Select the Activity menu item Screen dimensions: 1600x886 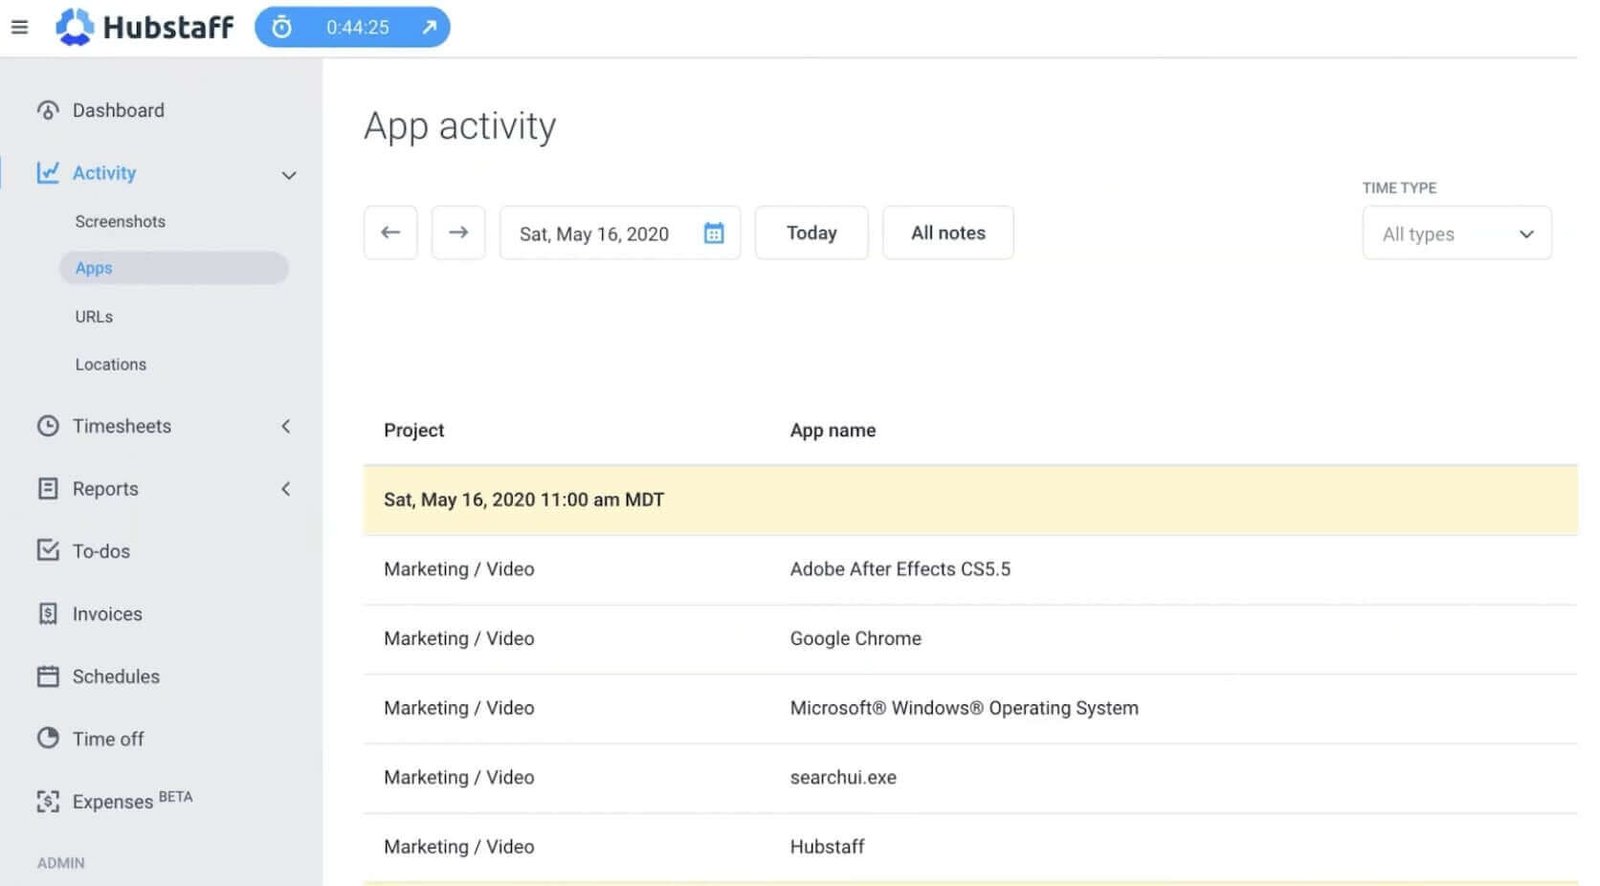coord(104,173)
